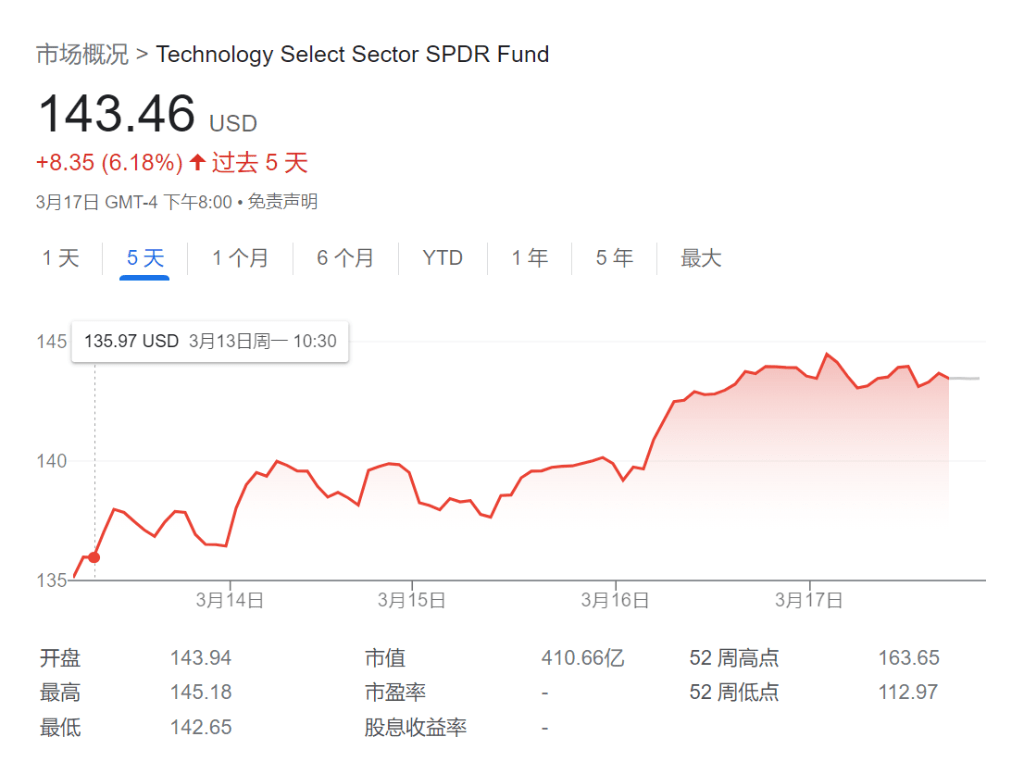Image resolution: width=1024 pixels, height=761 pixels.
Task: Select the 6个月 chart view
Action: 344,258
